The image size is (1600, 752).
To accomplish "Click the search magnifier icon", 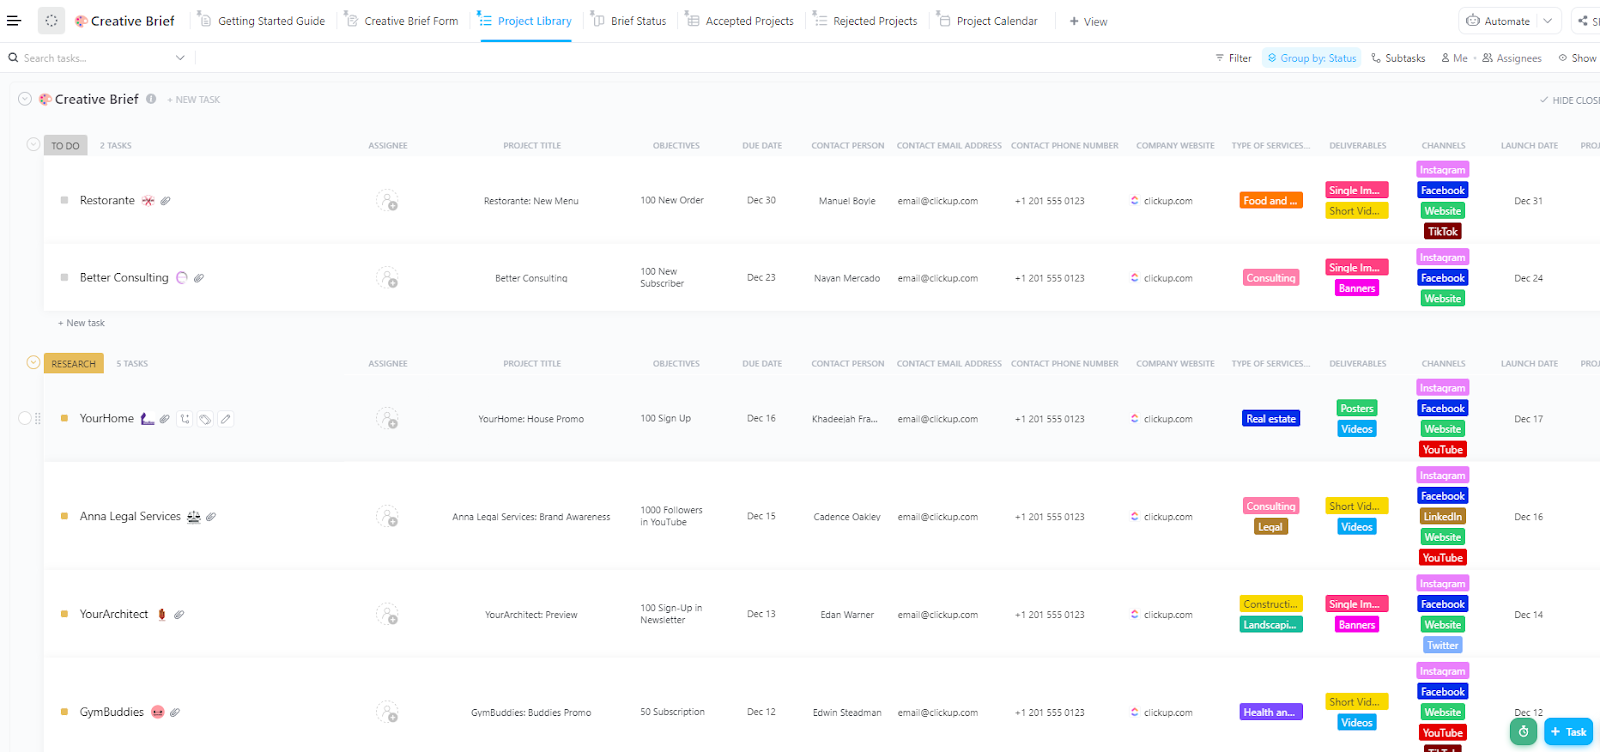I will click(14, 58).
